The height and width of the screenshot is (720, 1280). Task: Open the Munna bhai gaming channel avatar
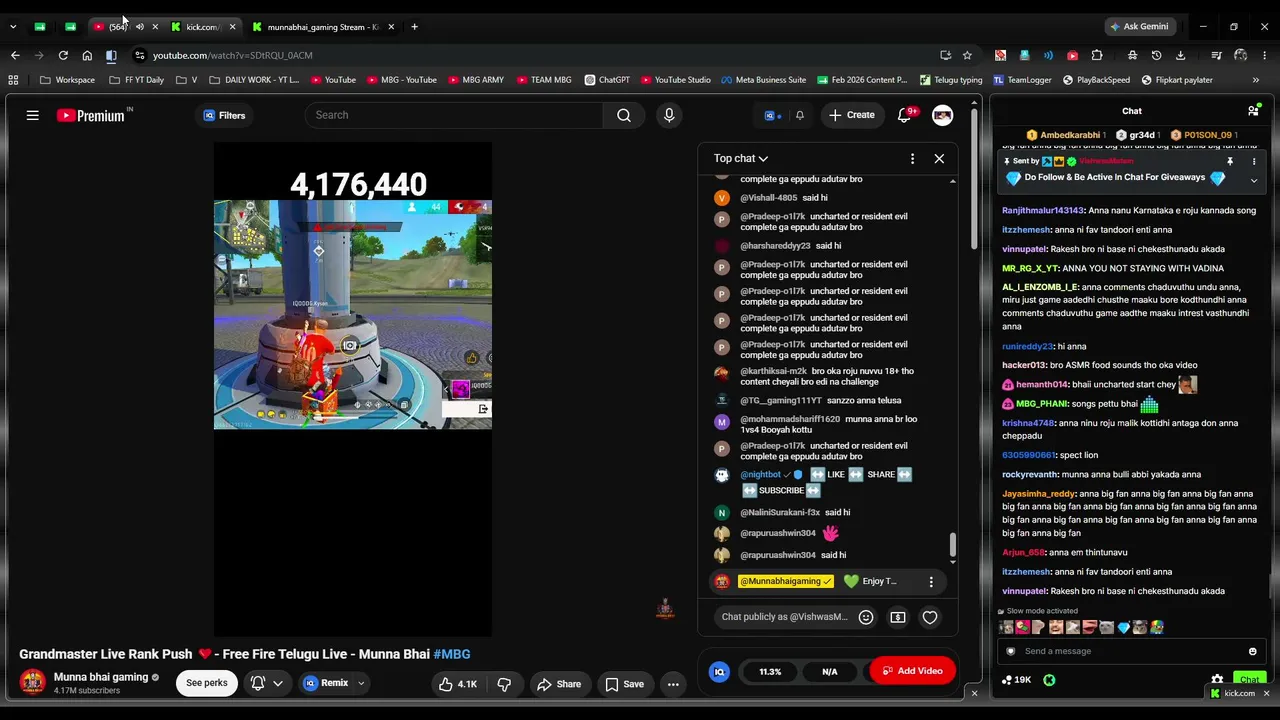(33, 683)
